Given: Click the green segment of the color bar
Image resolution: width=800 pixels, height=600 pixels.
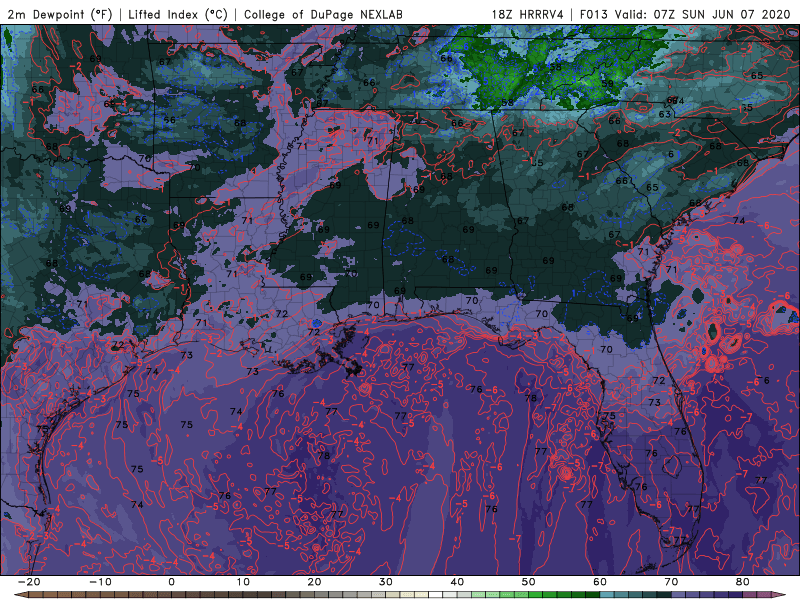Looking at the screenshot, I should (x=536, y=595).
